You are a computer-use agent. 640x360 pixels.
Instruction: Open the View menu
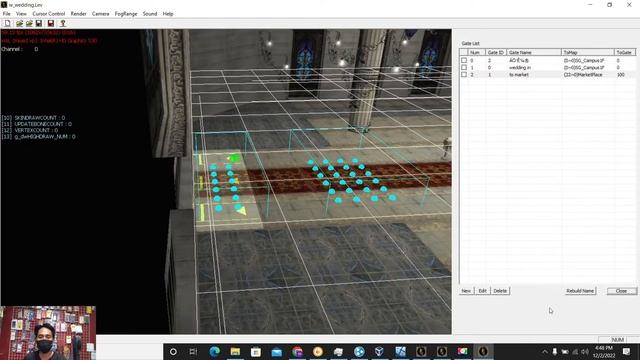[21, 14]
